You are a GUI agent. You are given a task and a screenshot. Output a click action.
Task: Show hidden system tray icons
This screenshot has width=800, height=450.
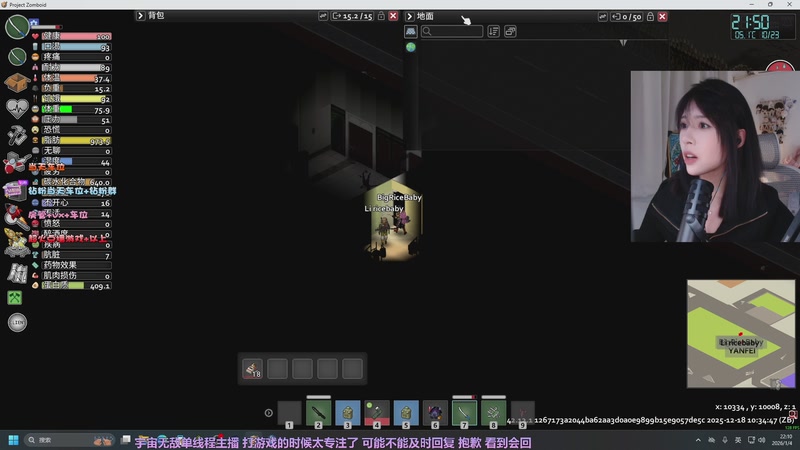click(x=698, y=440)
